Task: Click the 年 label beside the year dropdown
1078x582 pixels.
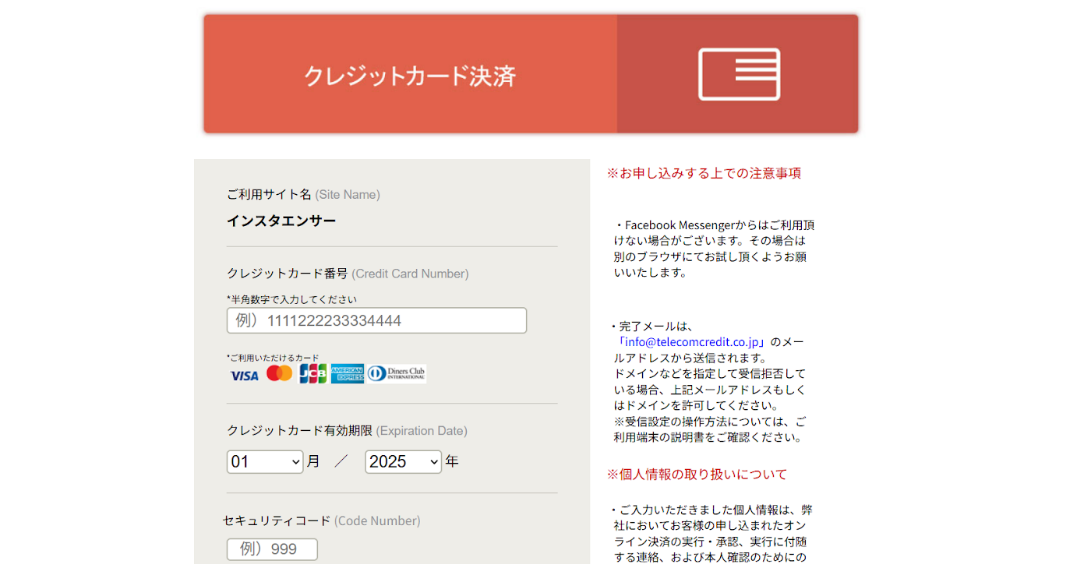Action: tap(451, 462)
